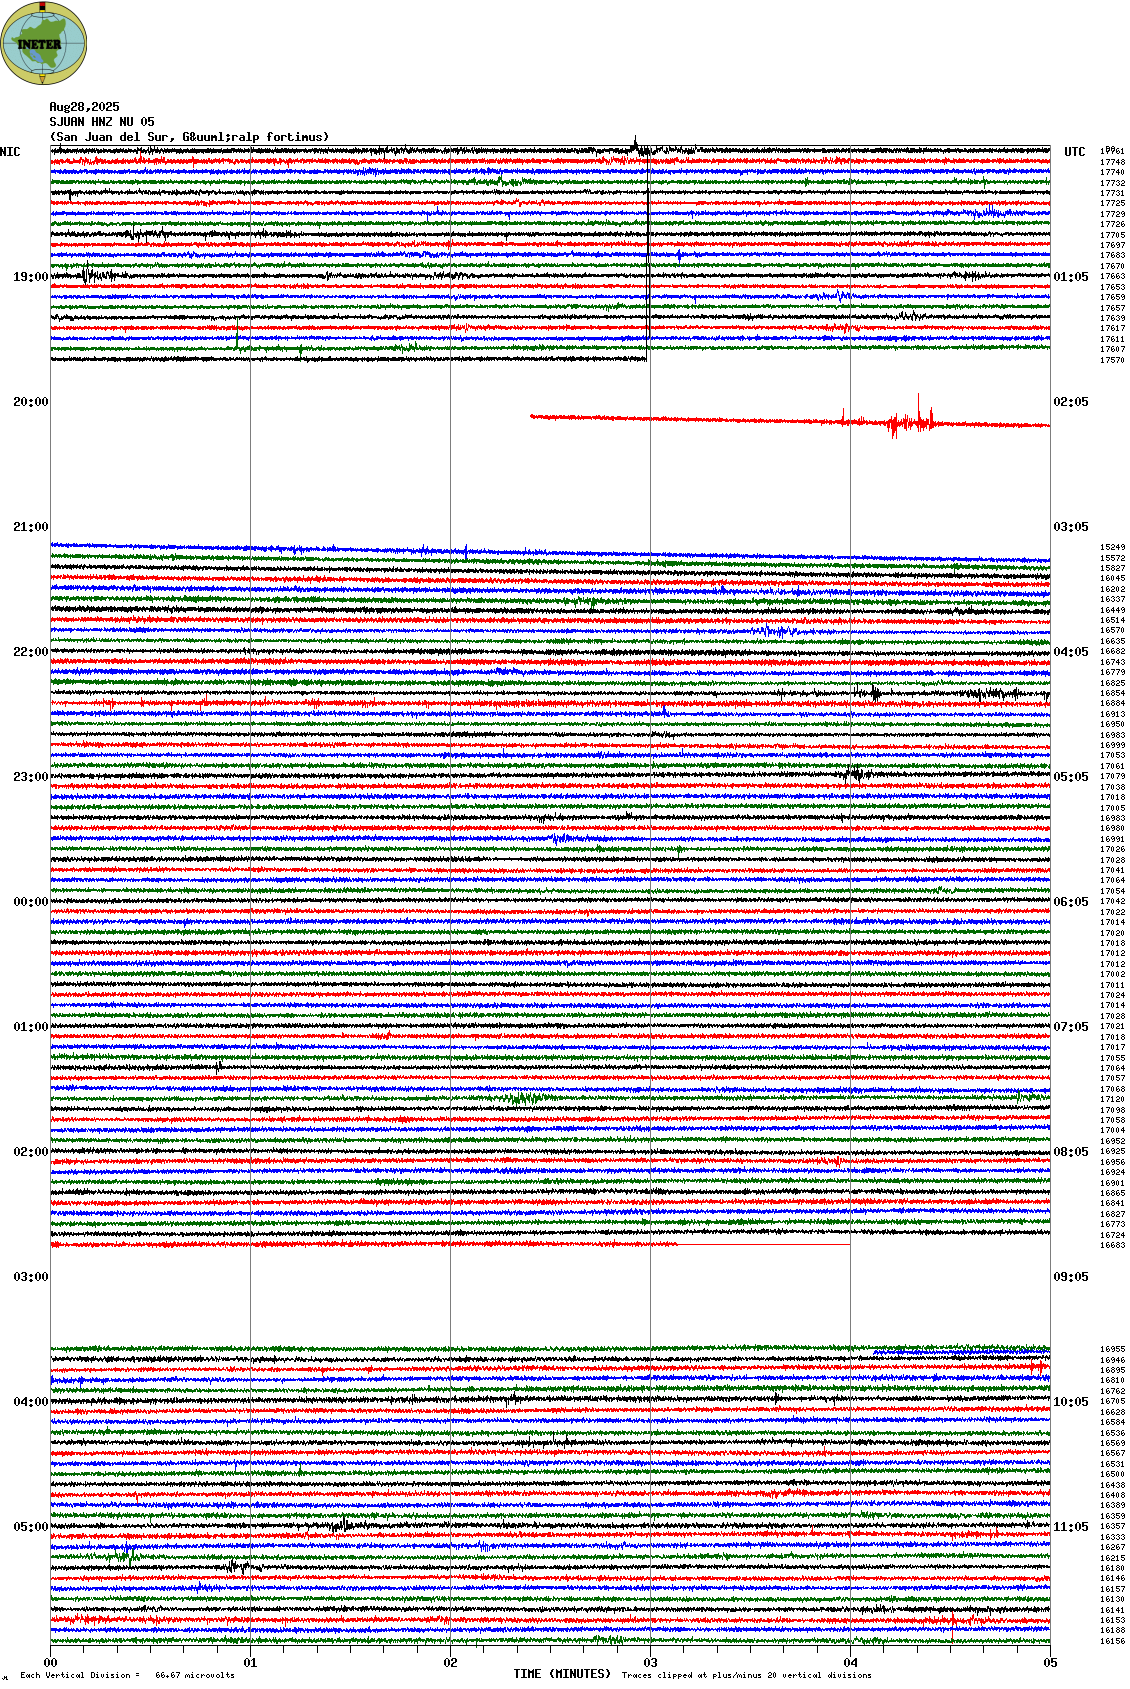
Task: Select the 19:00 local time marker
Action: (x=30, y=277)
